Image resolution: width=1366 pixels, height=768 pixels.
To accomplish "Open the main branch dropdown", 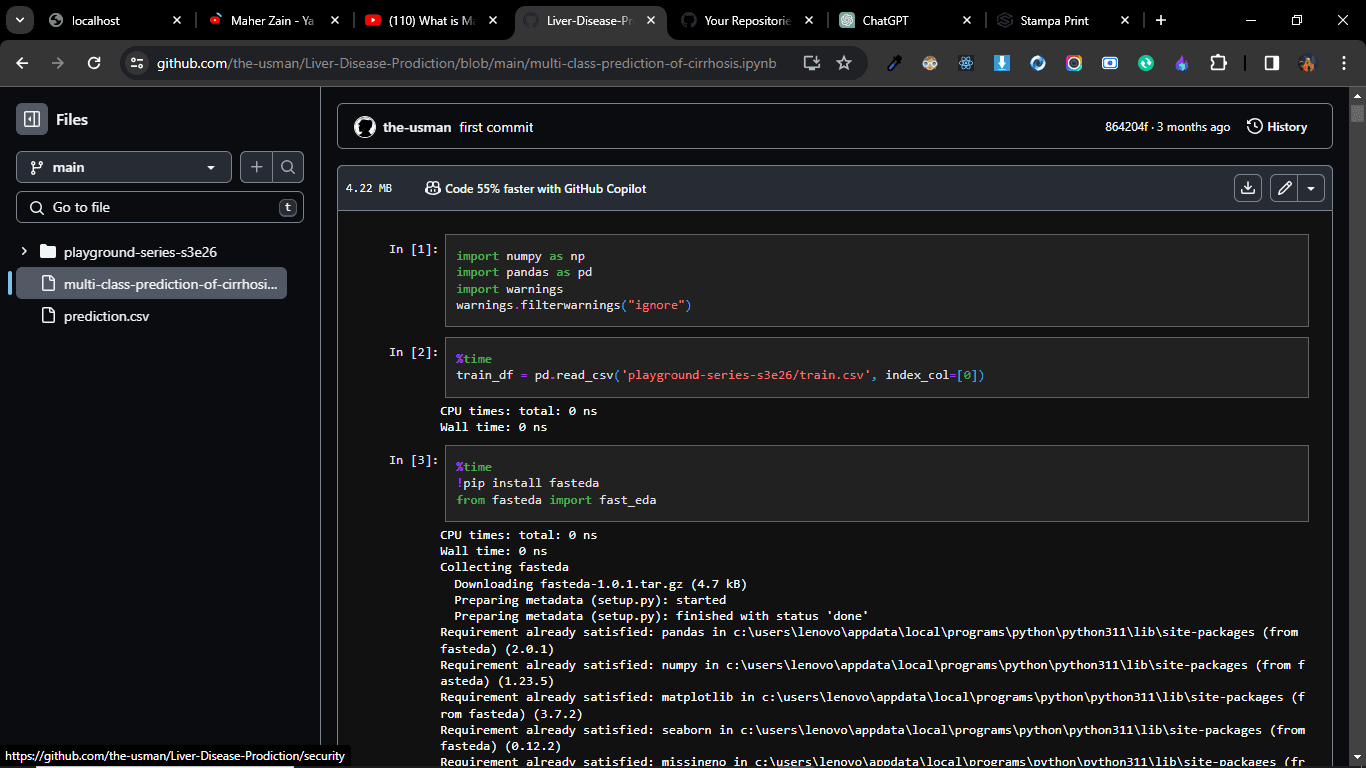I will (124, 167).
